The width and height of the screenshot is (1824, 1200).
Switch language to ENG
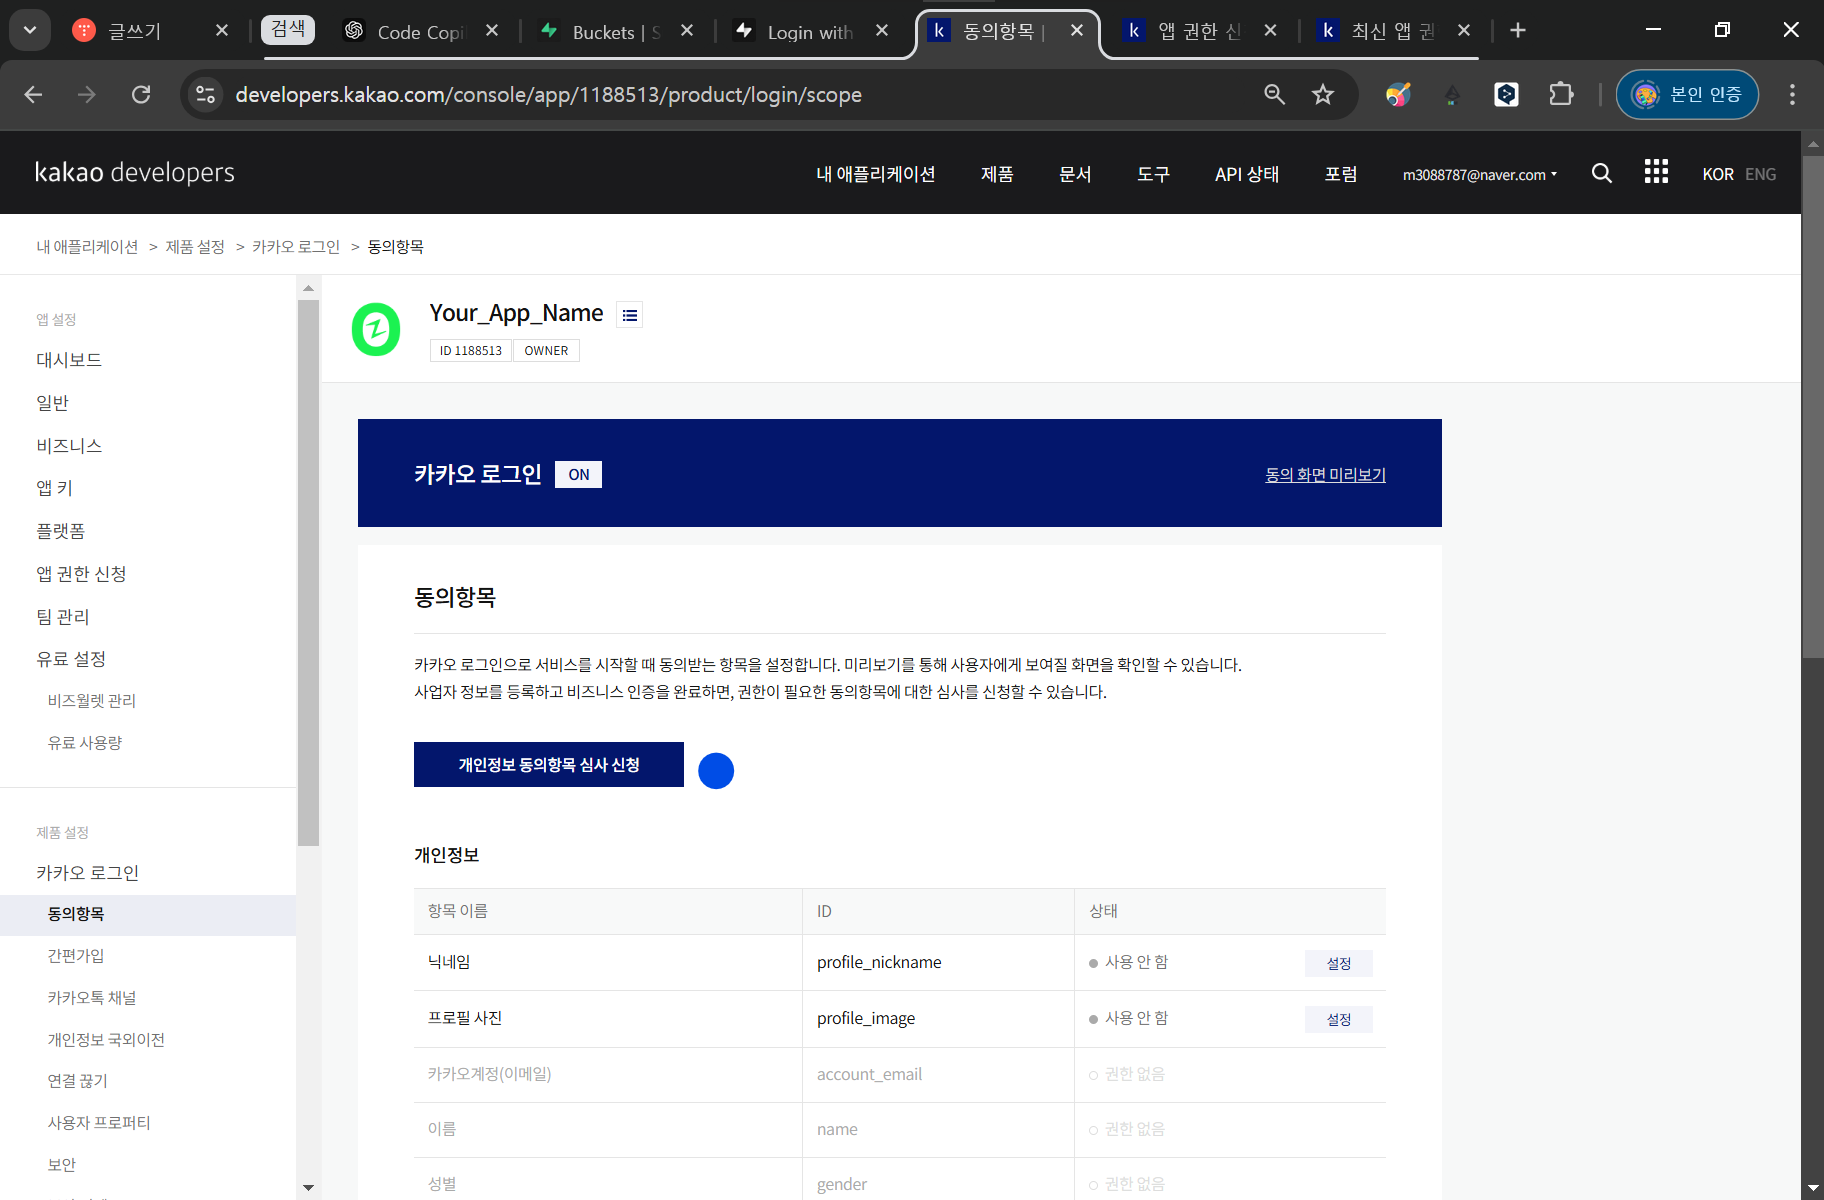coord(1761,174)
